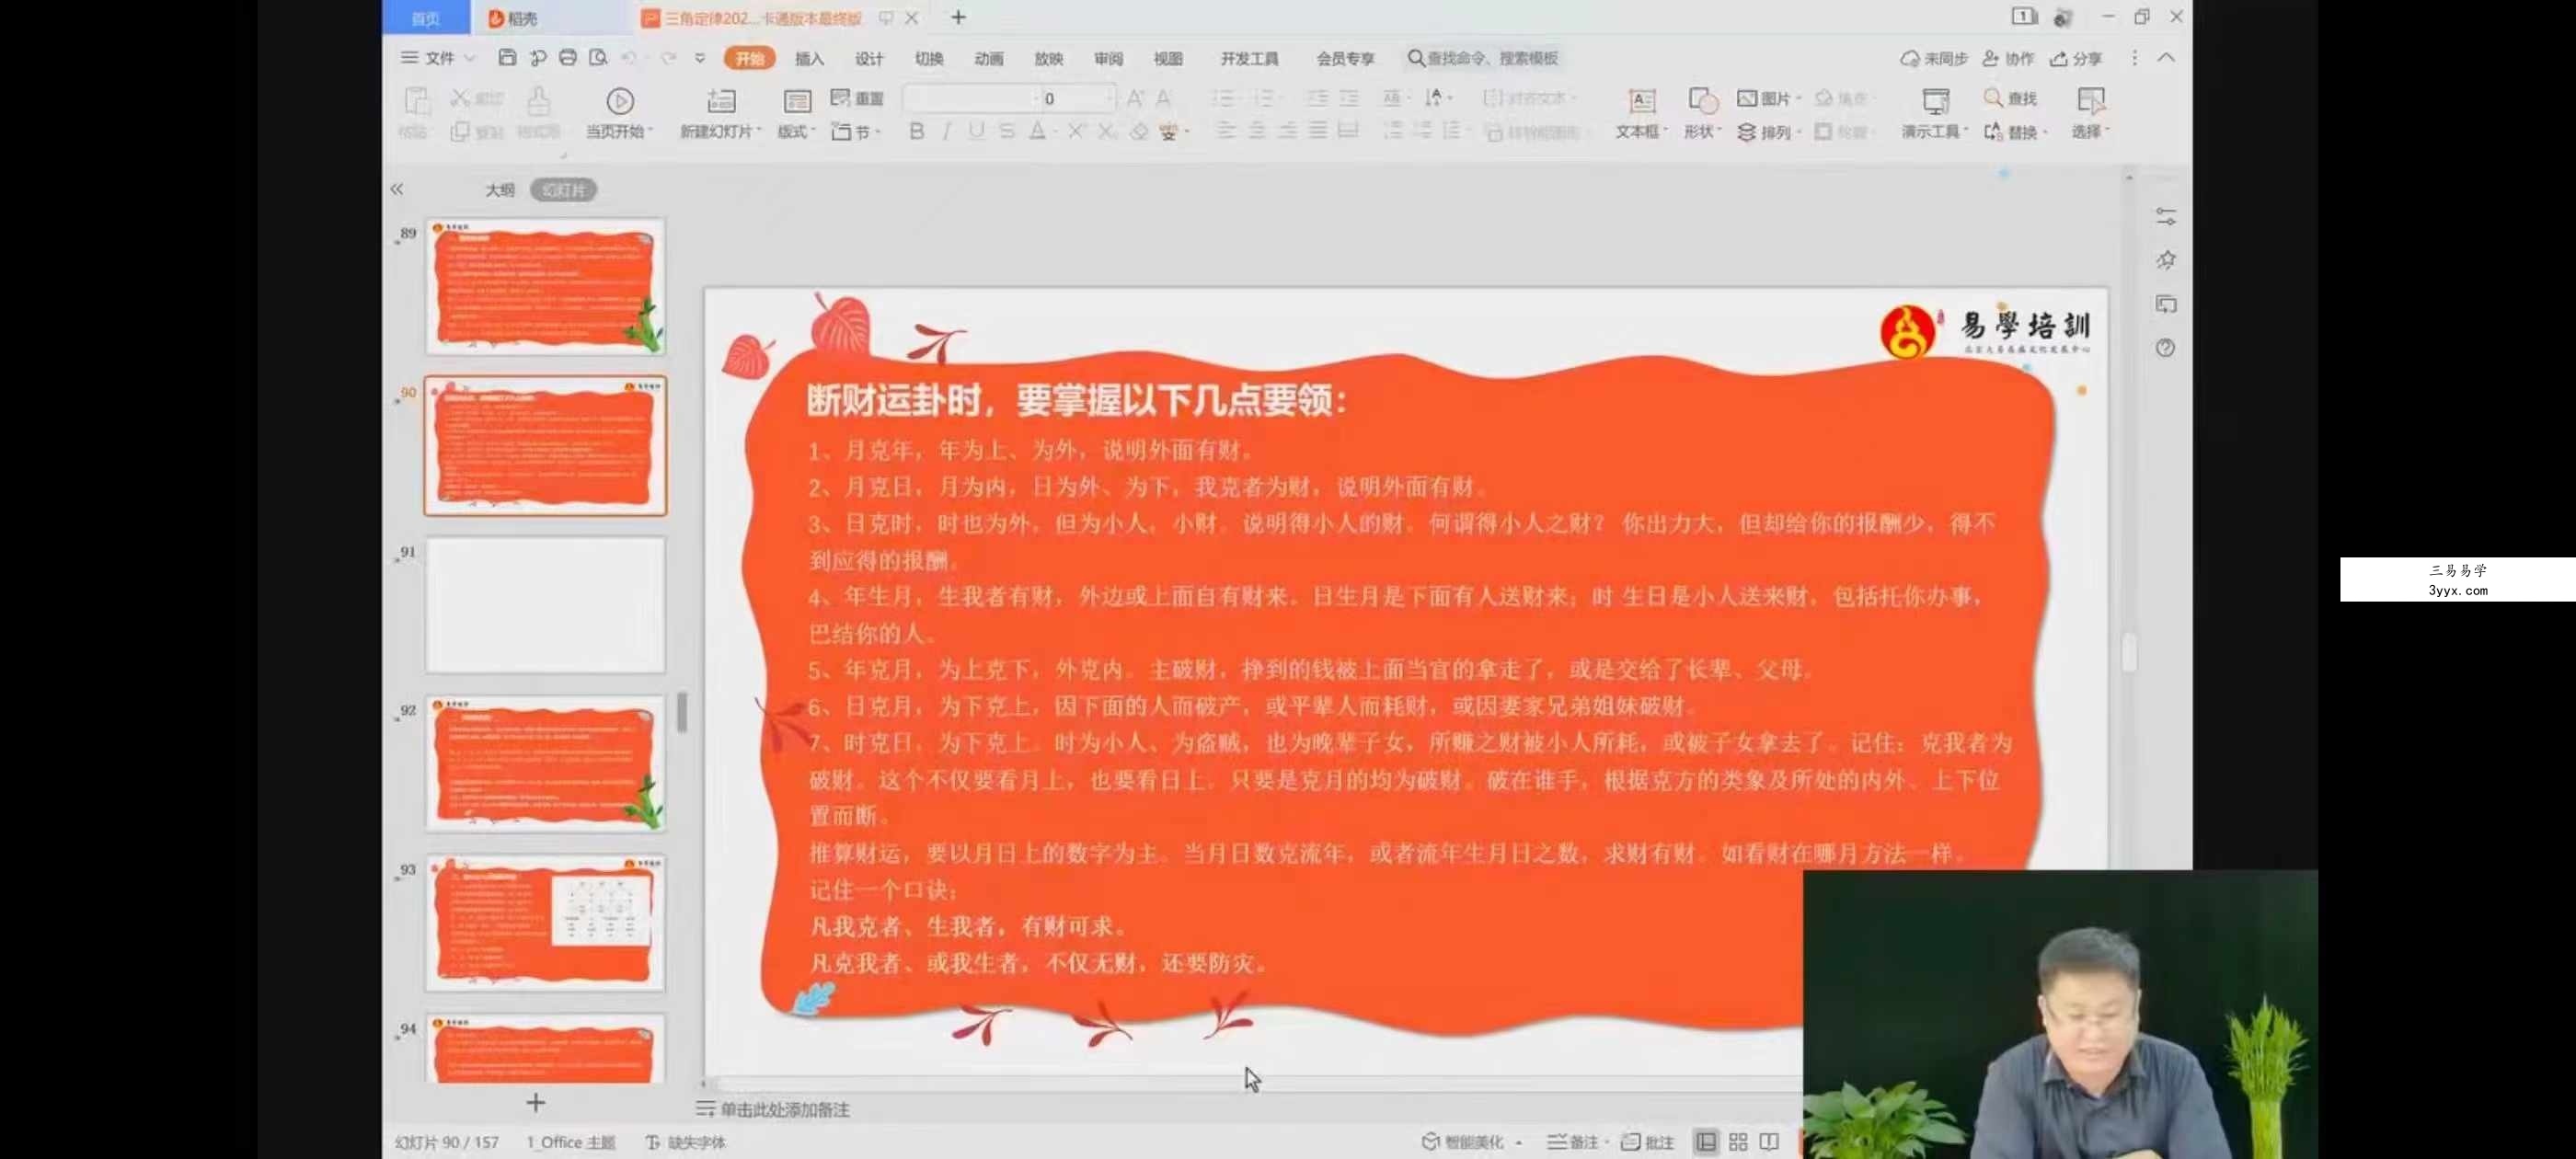
Task: Toggle Underline formatting
Action: point(976,131)
